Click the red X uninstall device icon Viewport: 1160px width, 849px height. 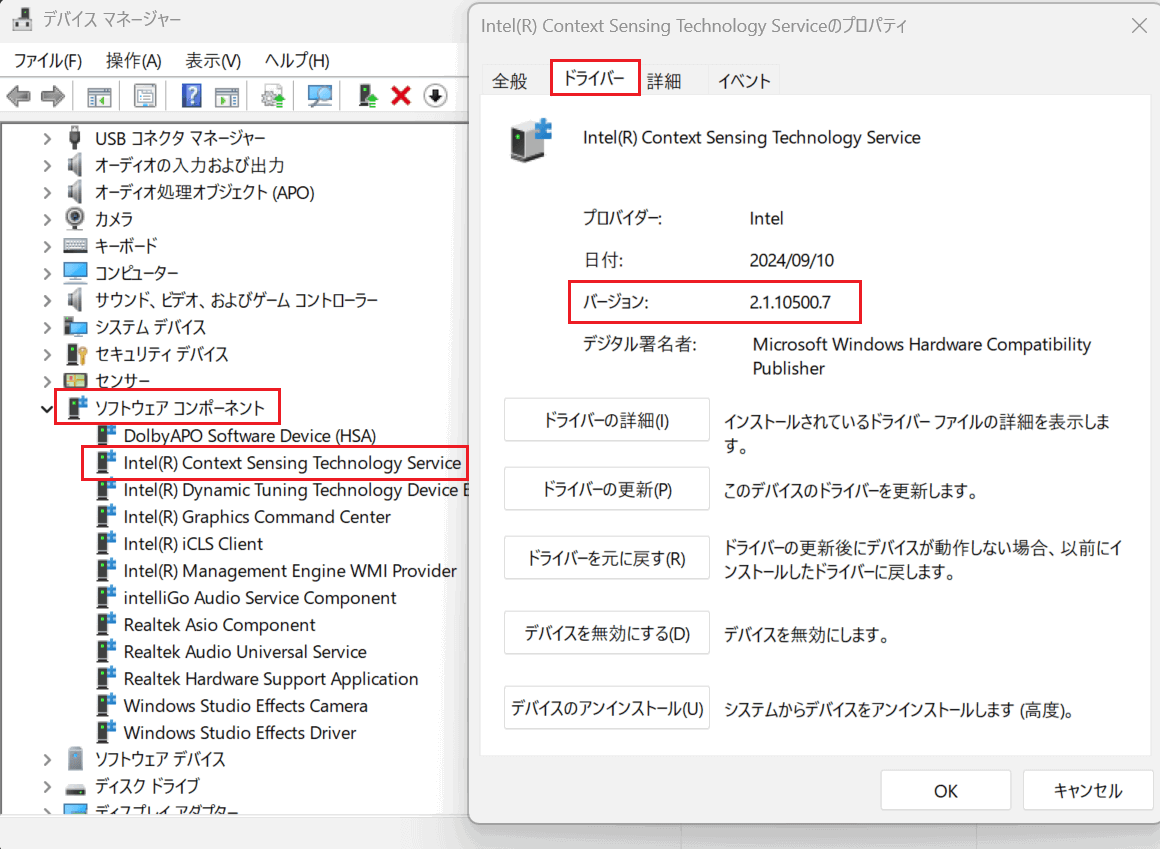click(x=401, y=96)
